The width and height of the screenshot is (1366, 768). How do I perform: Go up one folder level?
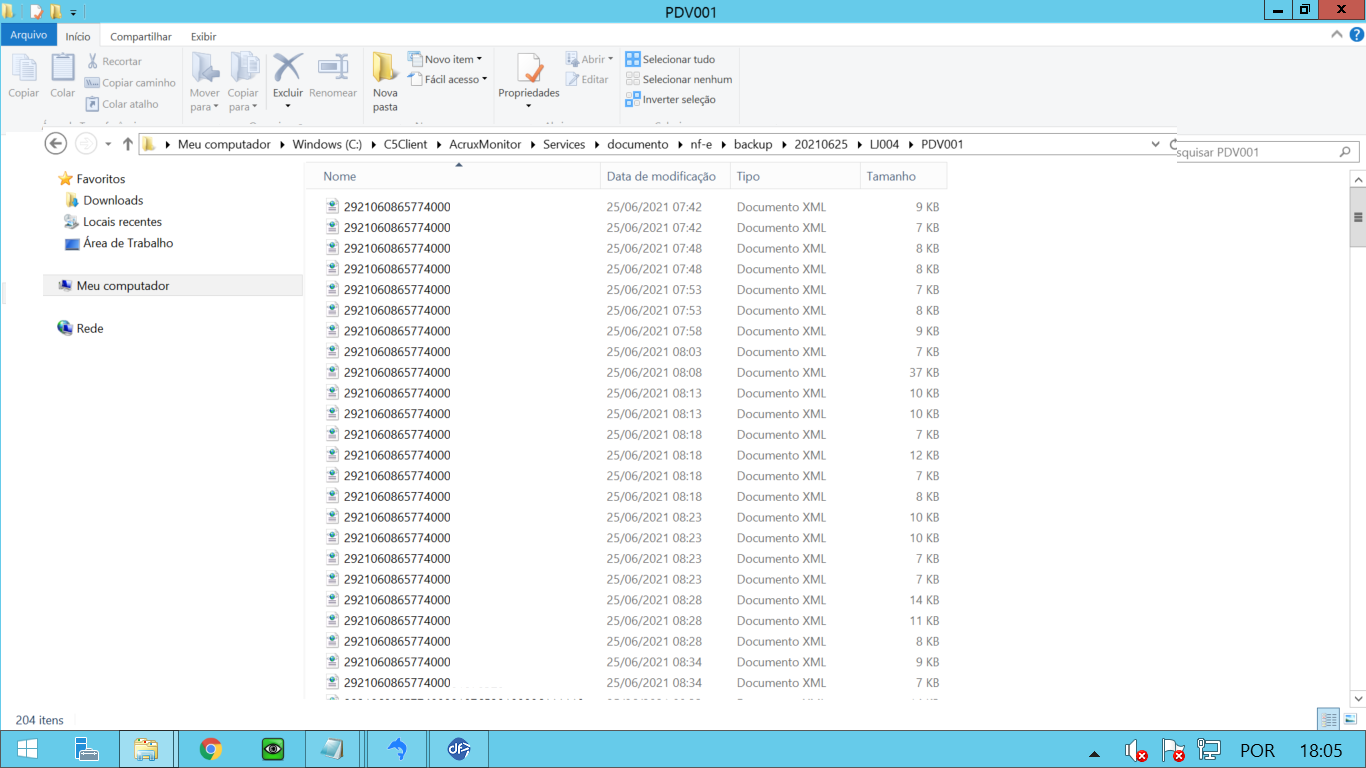click(x=128, y=144)
